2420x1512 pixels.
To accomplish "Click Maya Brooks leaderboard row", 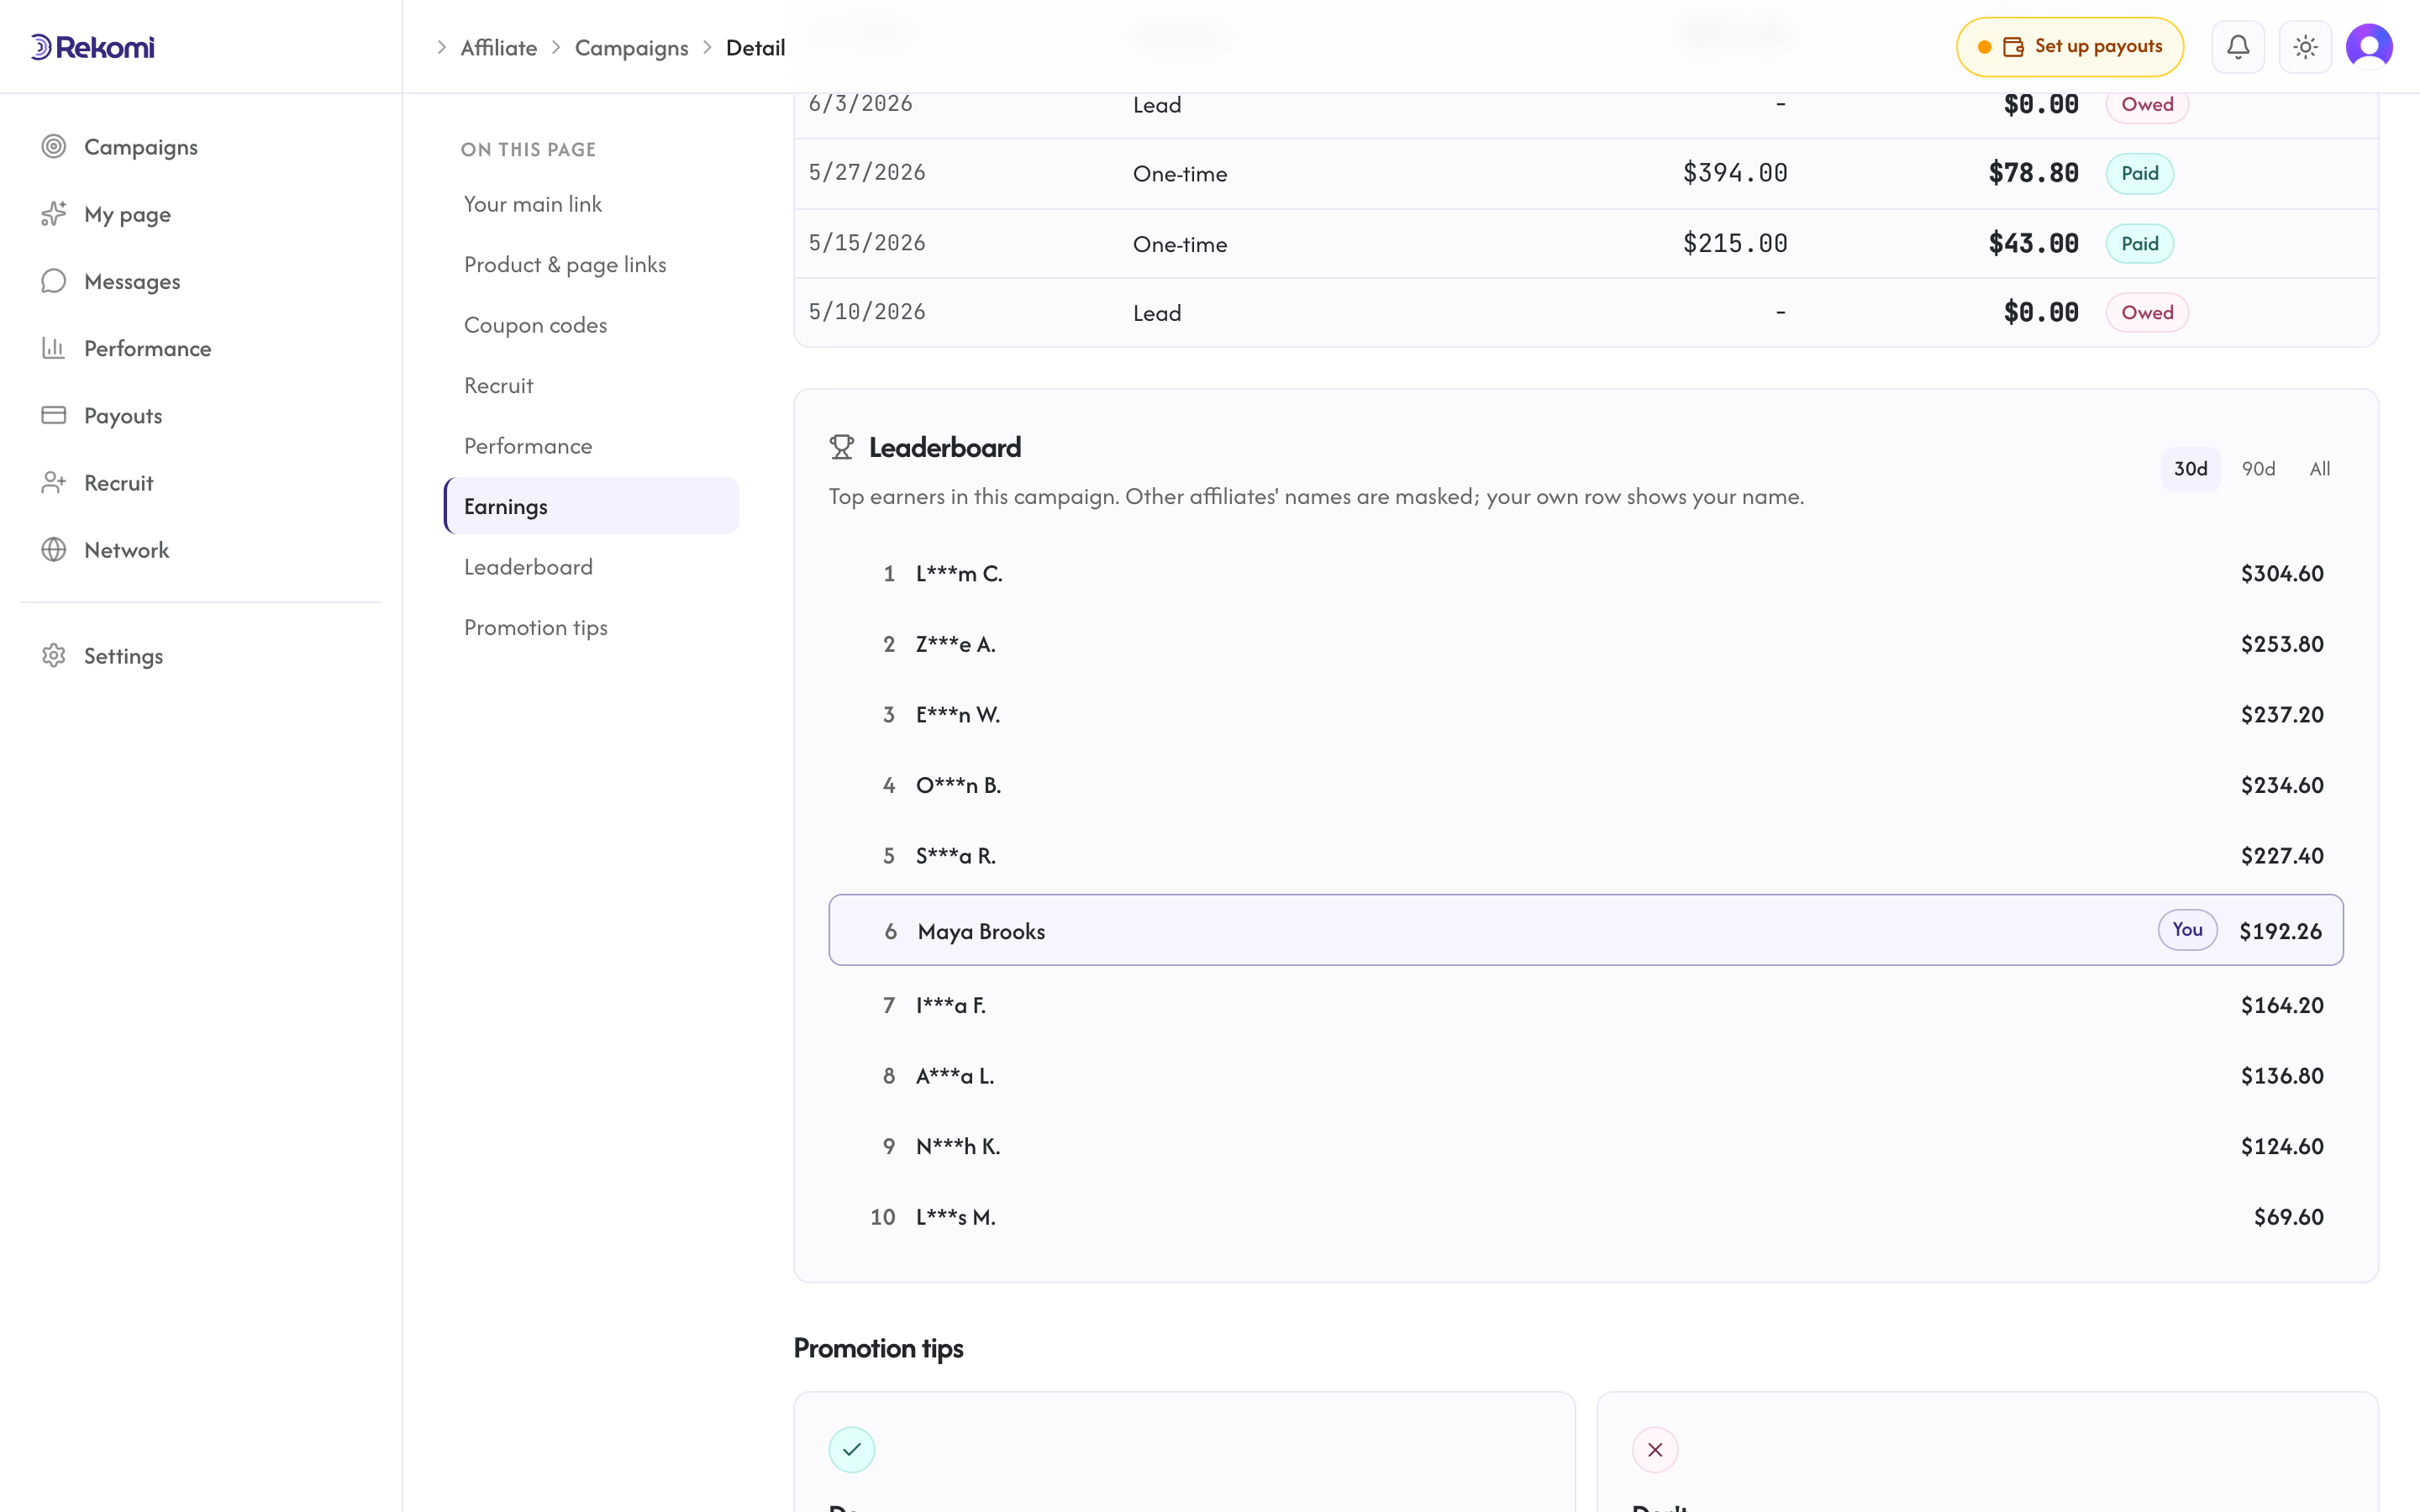I will 1586,930.
